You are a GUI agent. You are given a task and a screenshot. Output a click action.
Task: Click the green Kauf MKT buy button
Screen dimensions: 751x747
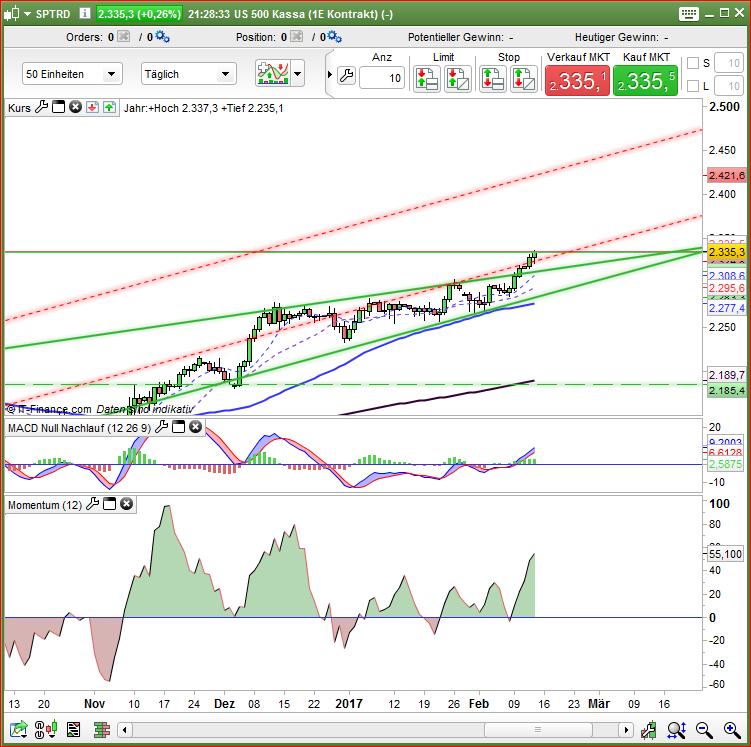click(x=645, y=80)
